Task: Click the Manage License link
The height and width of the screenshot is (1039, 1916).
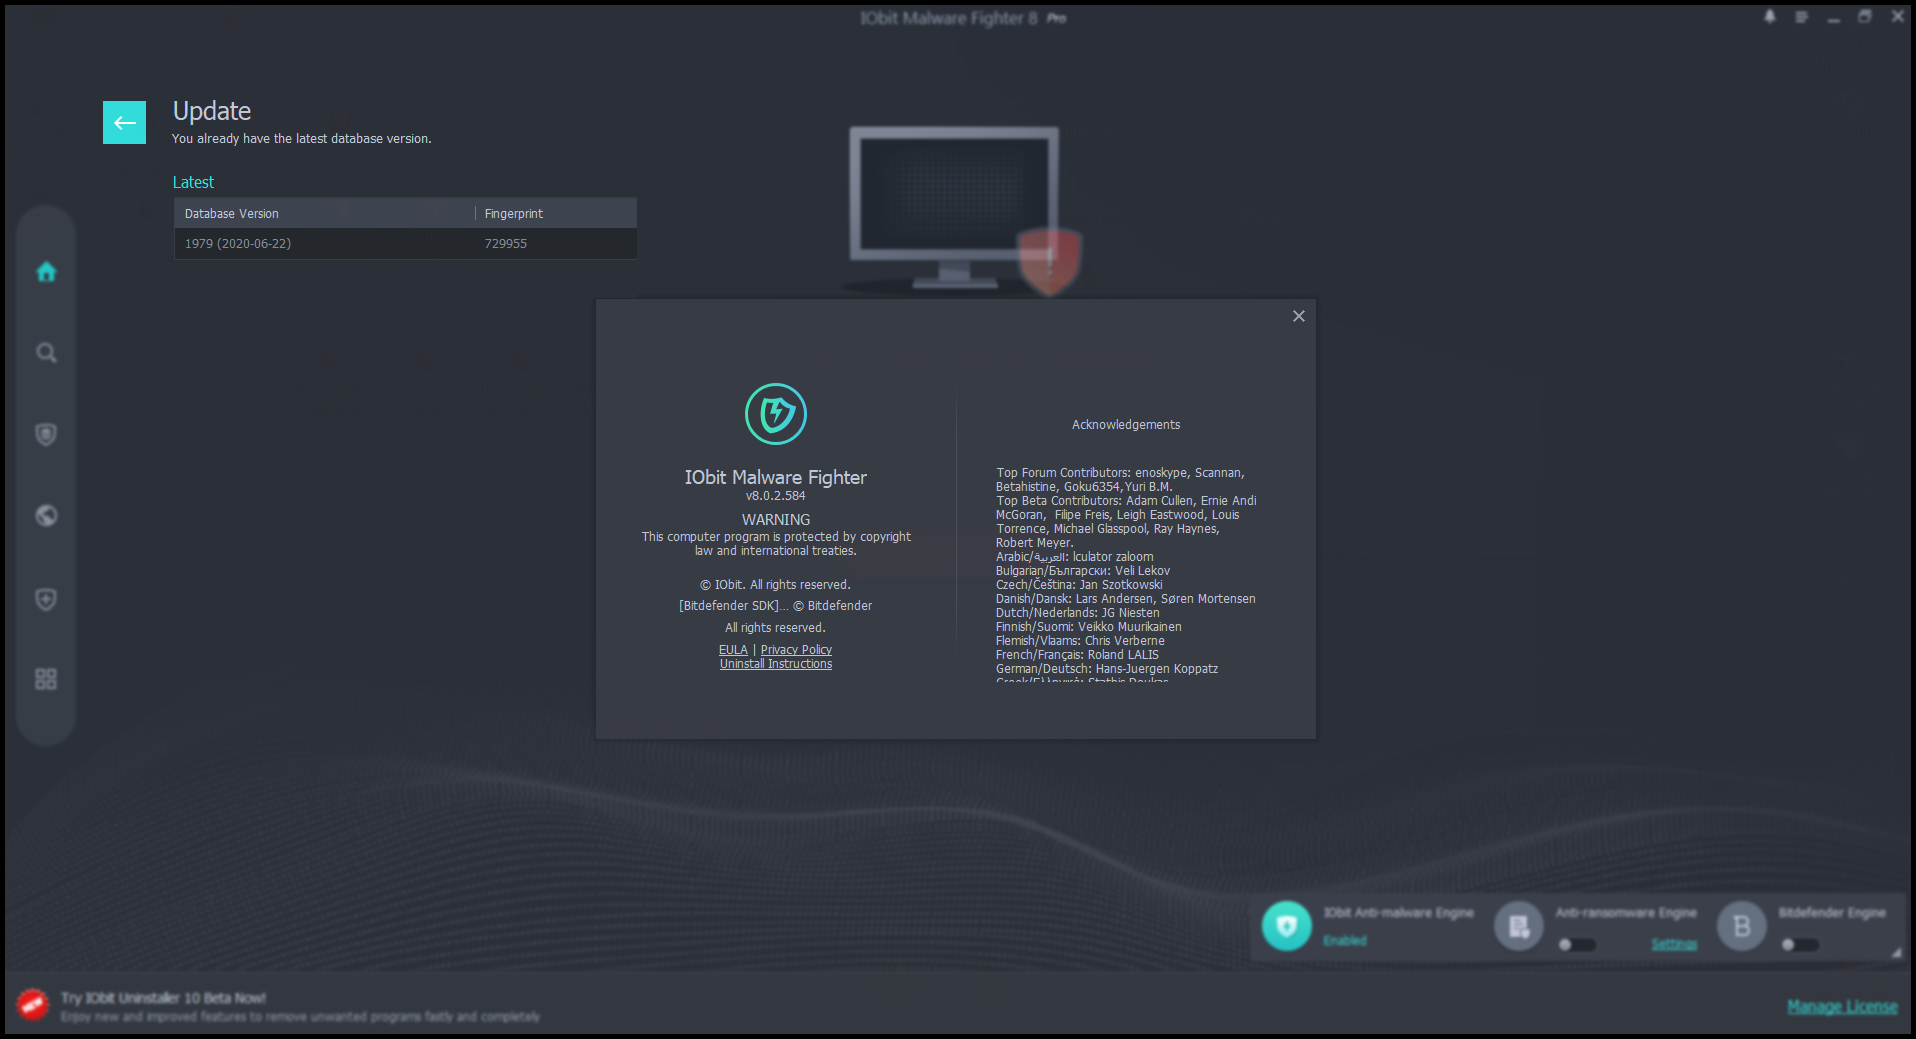Action: click(x=1842, y=1007)
